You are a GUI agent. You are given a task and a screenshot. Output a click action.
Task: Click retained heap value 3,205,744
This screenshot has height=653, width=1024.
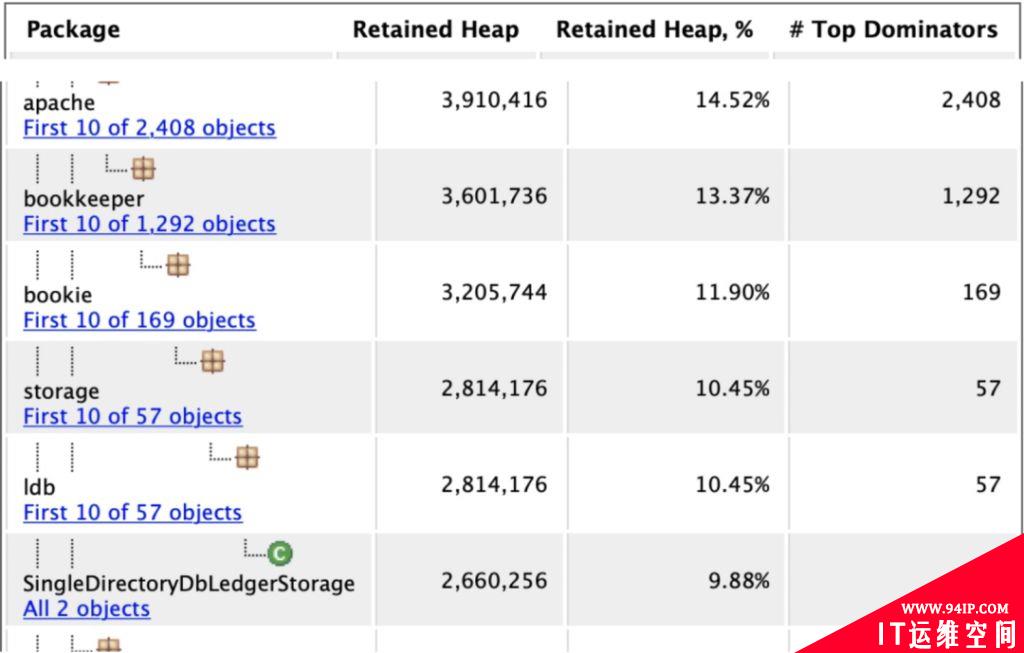tap(494, 292)
